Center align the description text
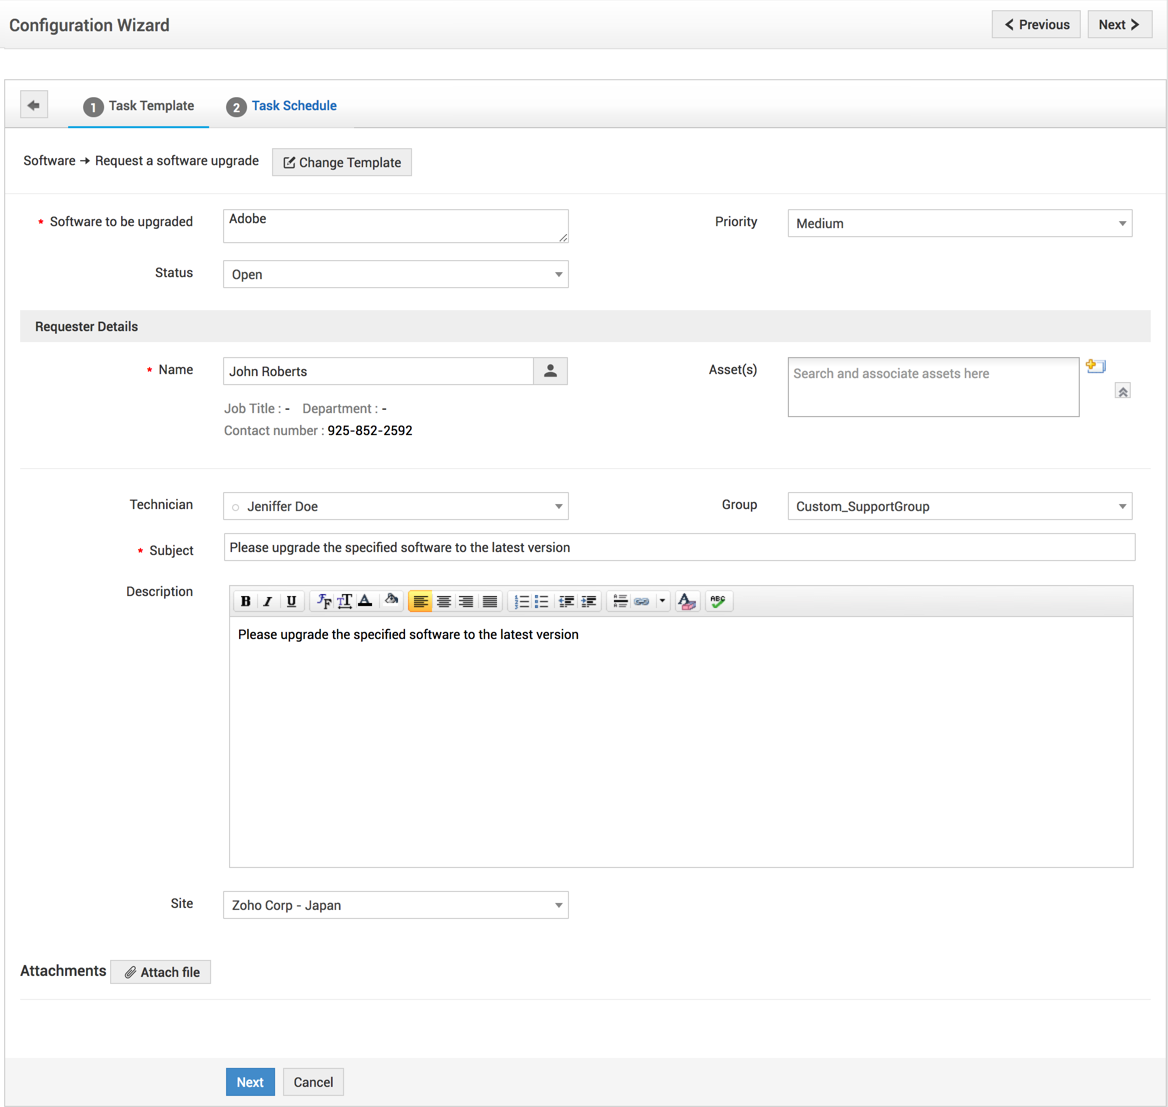This screenshot has height=1107, width=1168. tap(443, 601)
